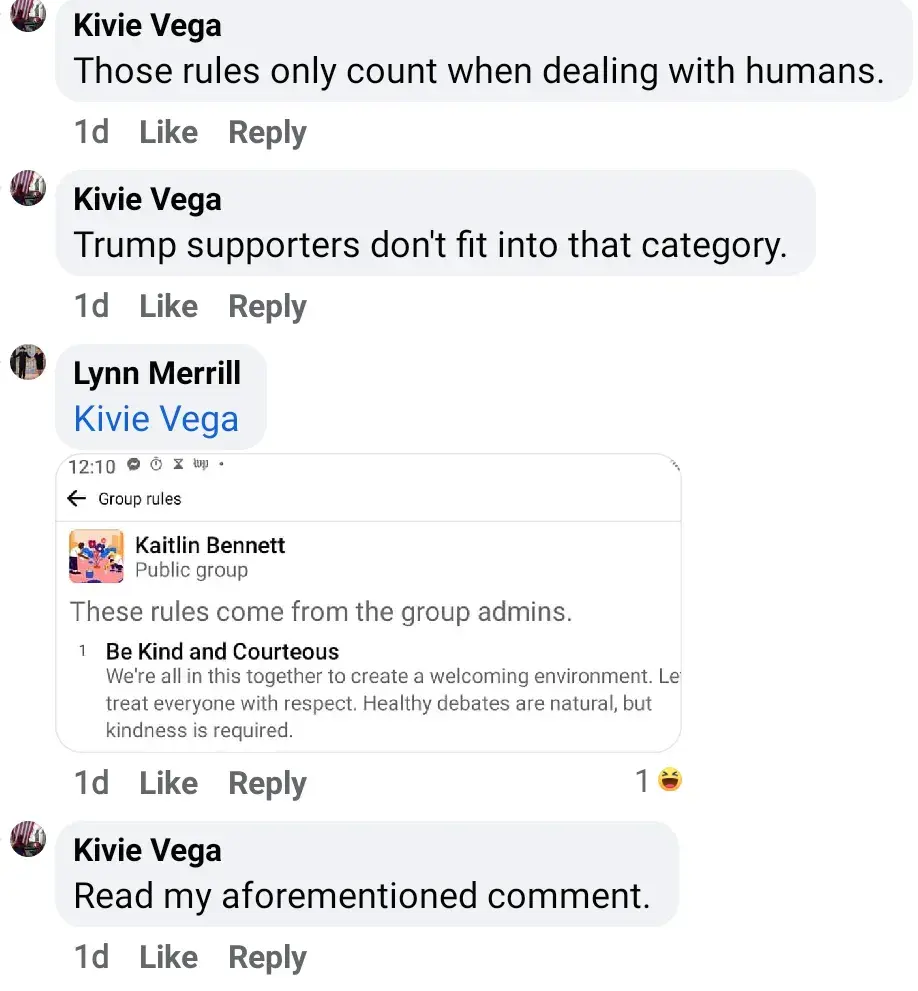The height and width of the screenshot is (991, 918).
Task: Open the blue Kivie Vega mention link
Action: point(156,419)
